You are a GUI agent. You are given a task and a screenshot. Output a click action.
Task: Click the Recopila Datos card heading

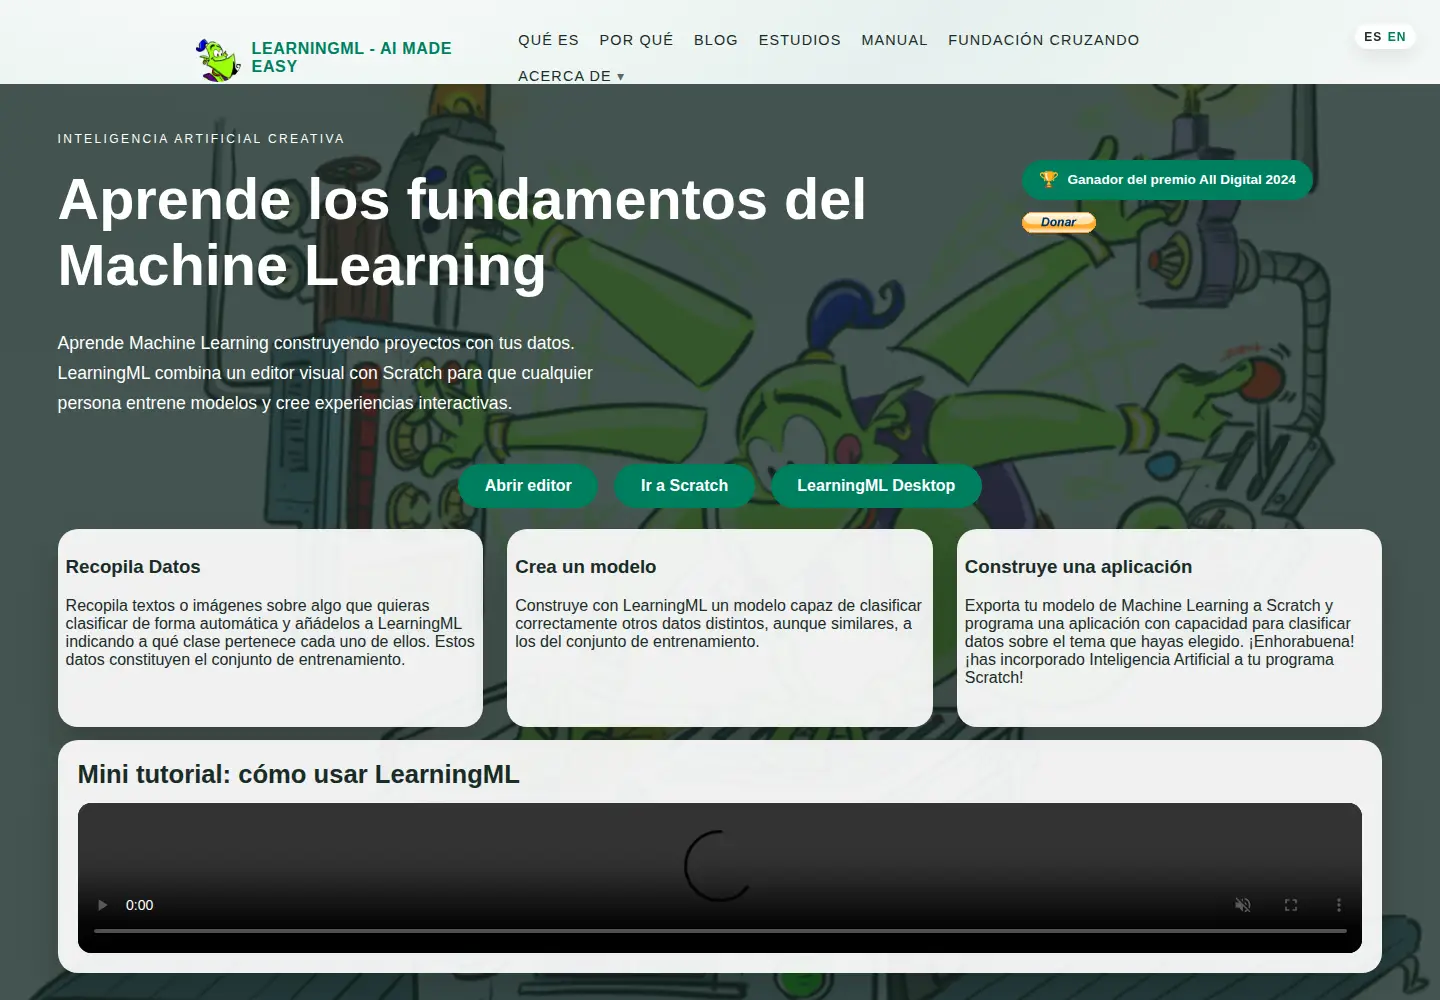(x=133, y=567)
